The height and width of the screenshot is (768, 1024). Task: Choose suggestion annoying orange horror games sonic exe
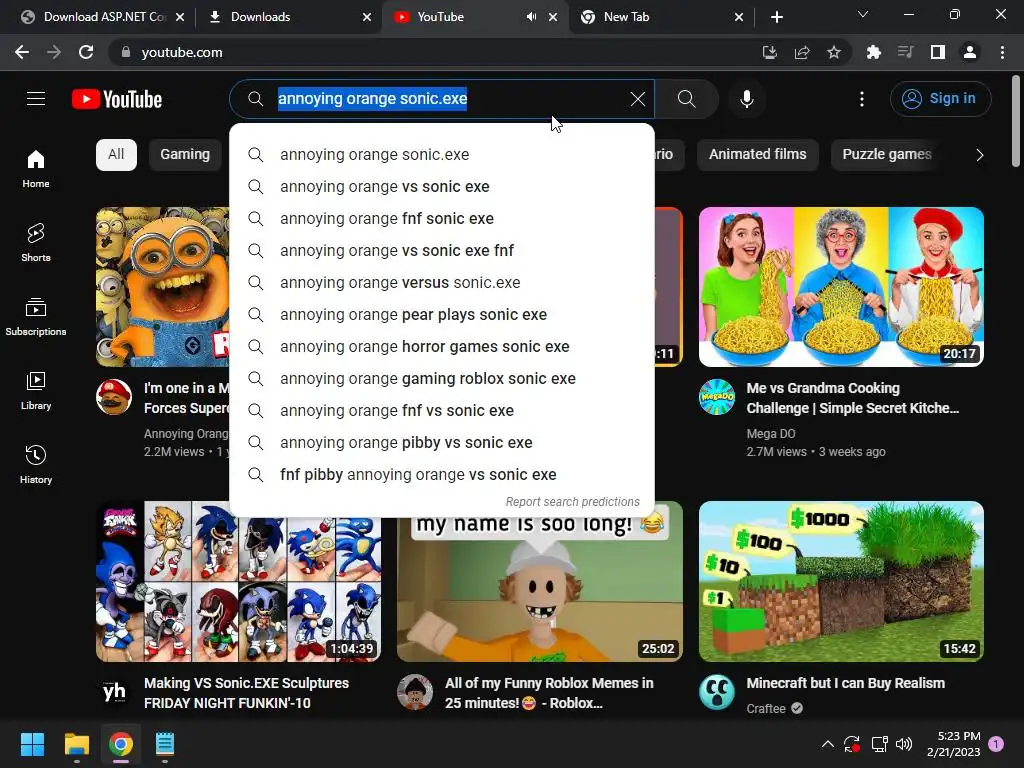(x=442, y=347)
